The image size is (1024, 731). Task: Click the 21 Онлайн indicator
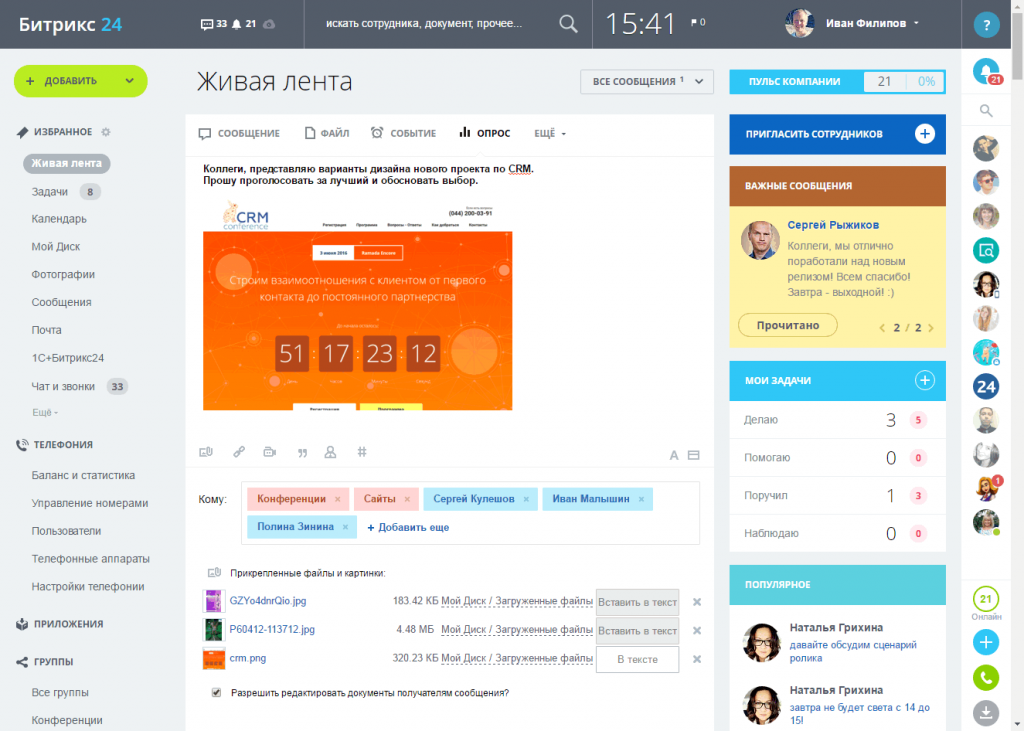pos(986,604)
